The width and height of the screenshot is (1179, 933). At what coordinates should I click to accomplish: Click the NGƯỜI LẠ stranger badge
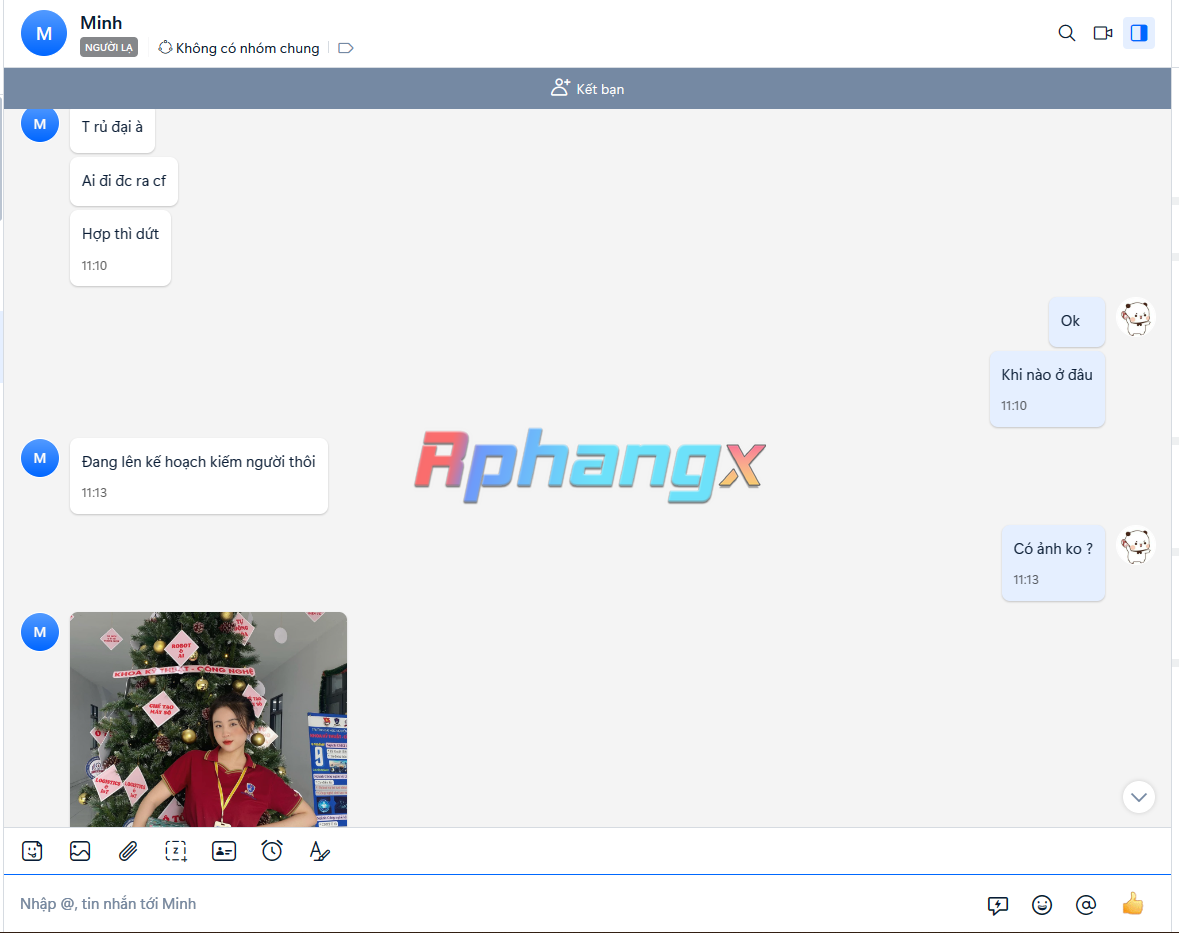click(x=109, y=47)
